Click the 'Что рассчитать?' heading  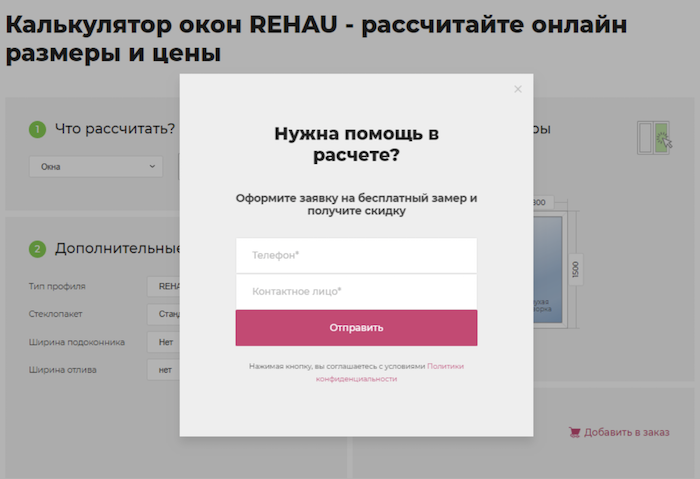tap(115, 129)
